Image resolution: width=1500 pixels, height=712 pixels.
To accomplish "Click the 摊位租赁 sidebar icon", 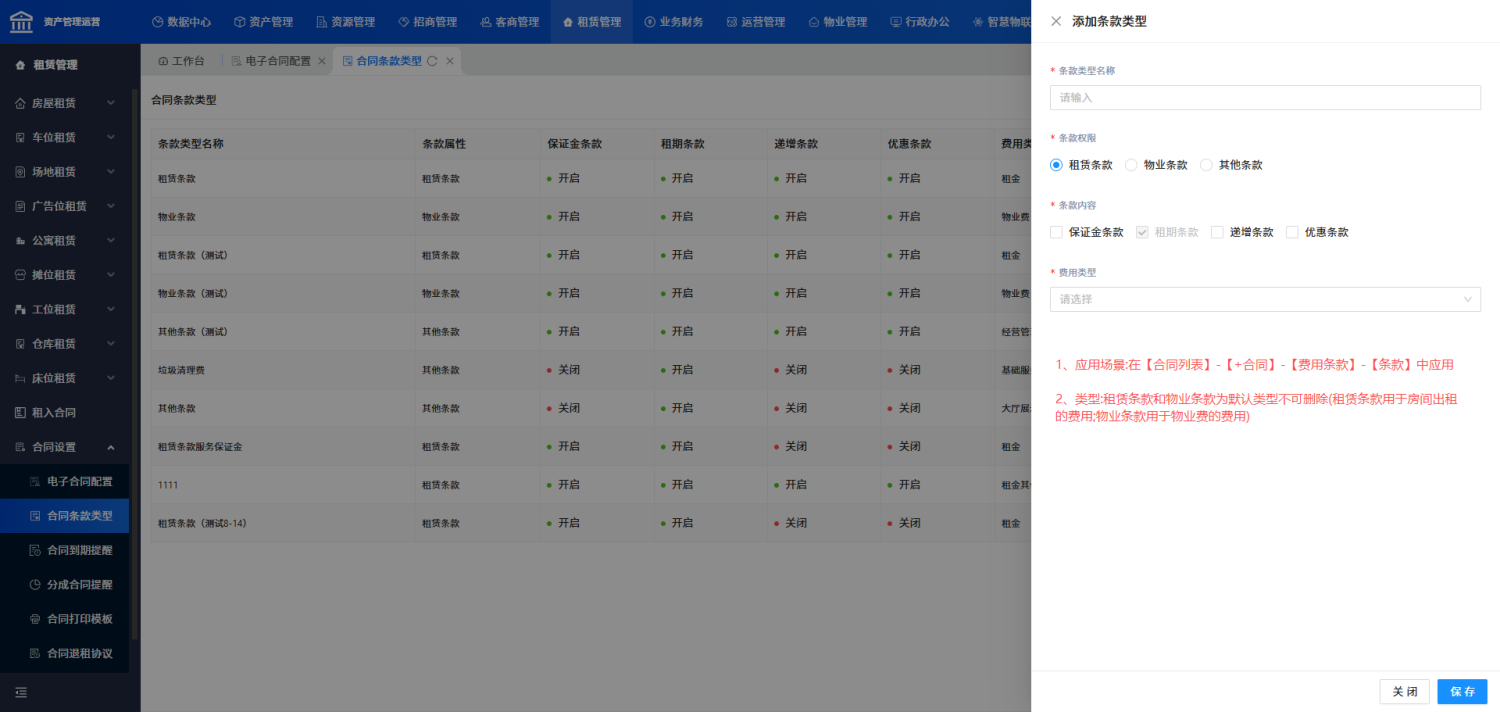I will (x=21, y=275).
